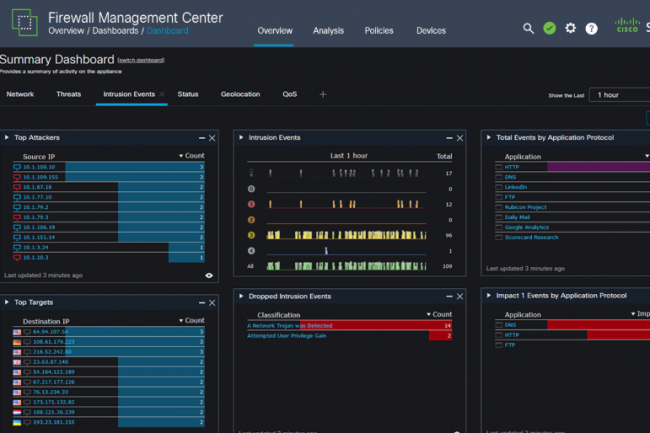
Task: Check the HTTP box in Total Events widget
Action: (x=499, y=167)
